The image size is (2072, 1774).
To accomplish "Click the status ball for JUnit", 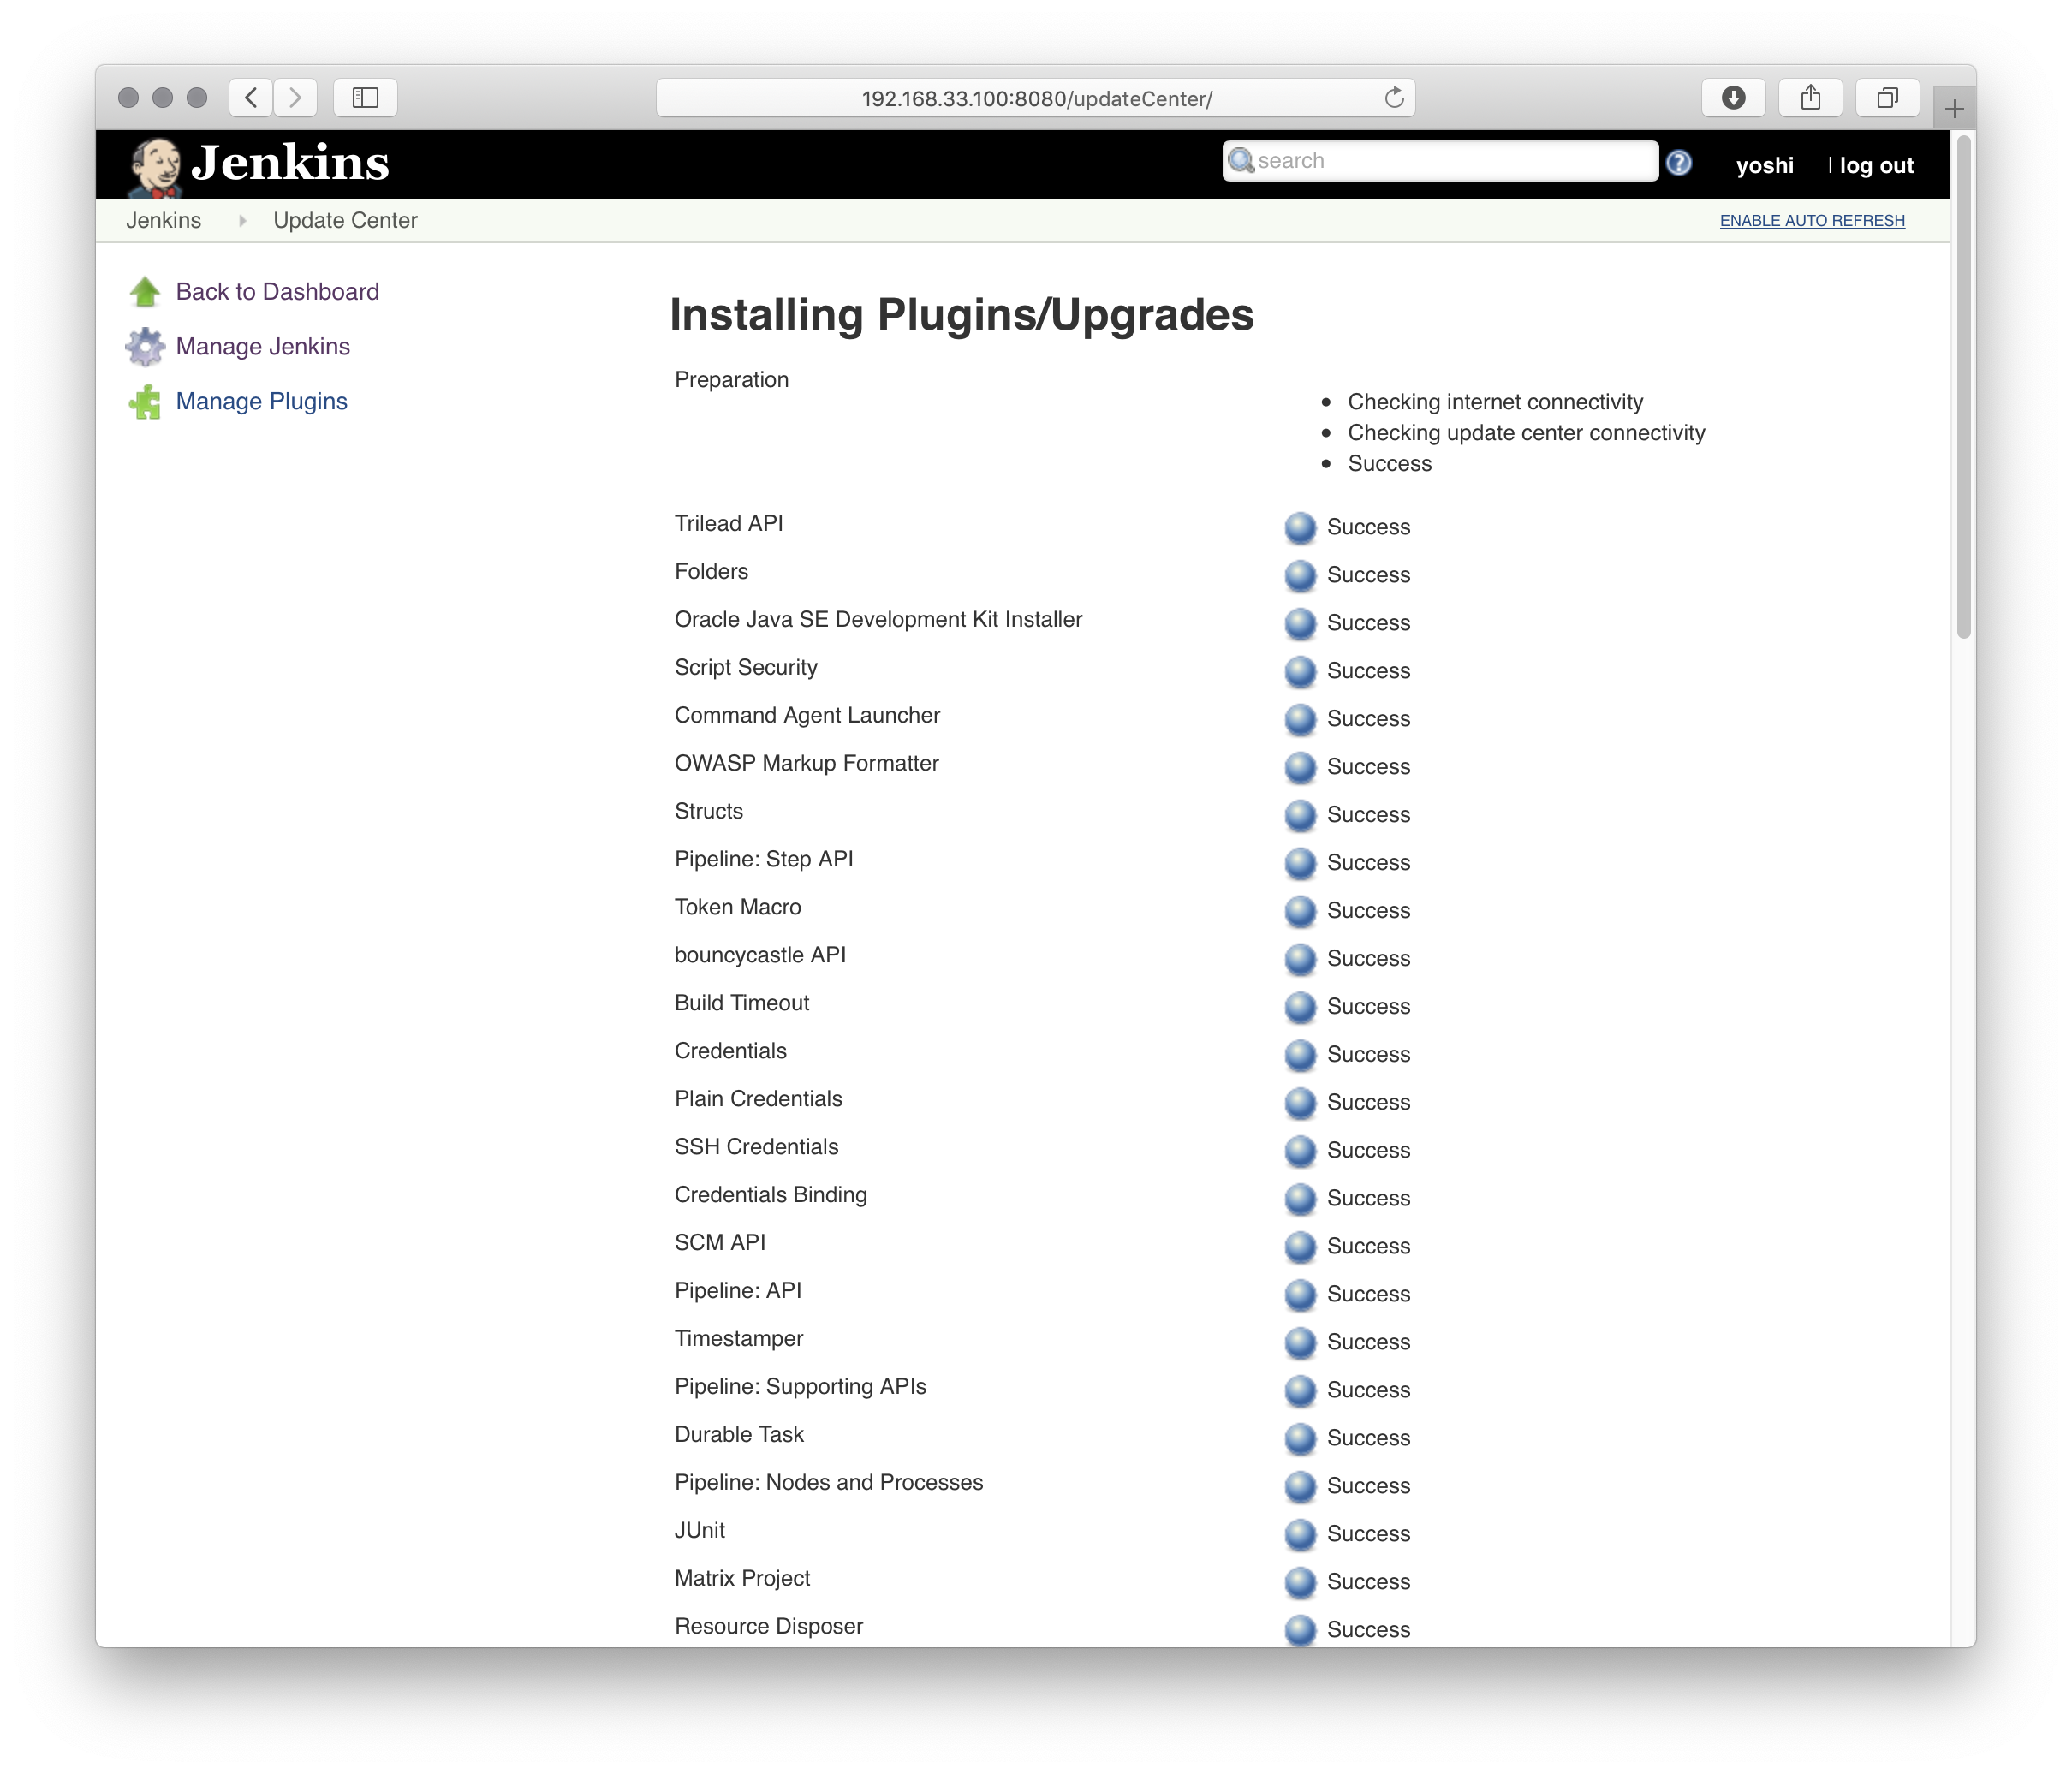I will tap(1300, 1535).
